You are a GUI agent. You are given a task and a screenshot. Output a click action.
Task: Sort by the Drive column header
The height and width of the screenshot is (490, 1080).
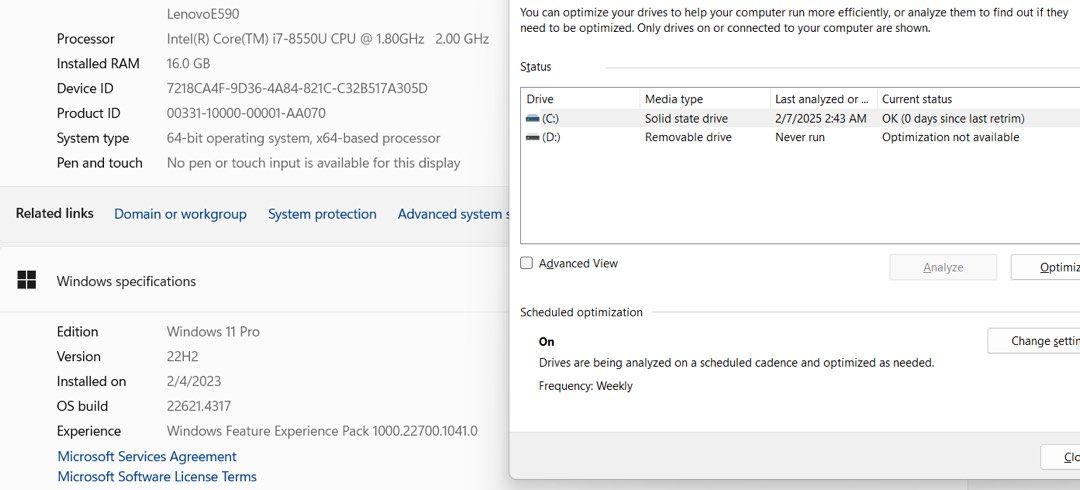click(x=581, y=99)
